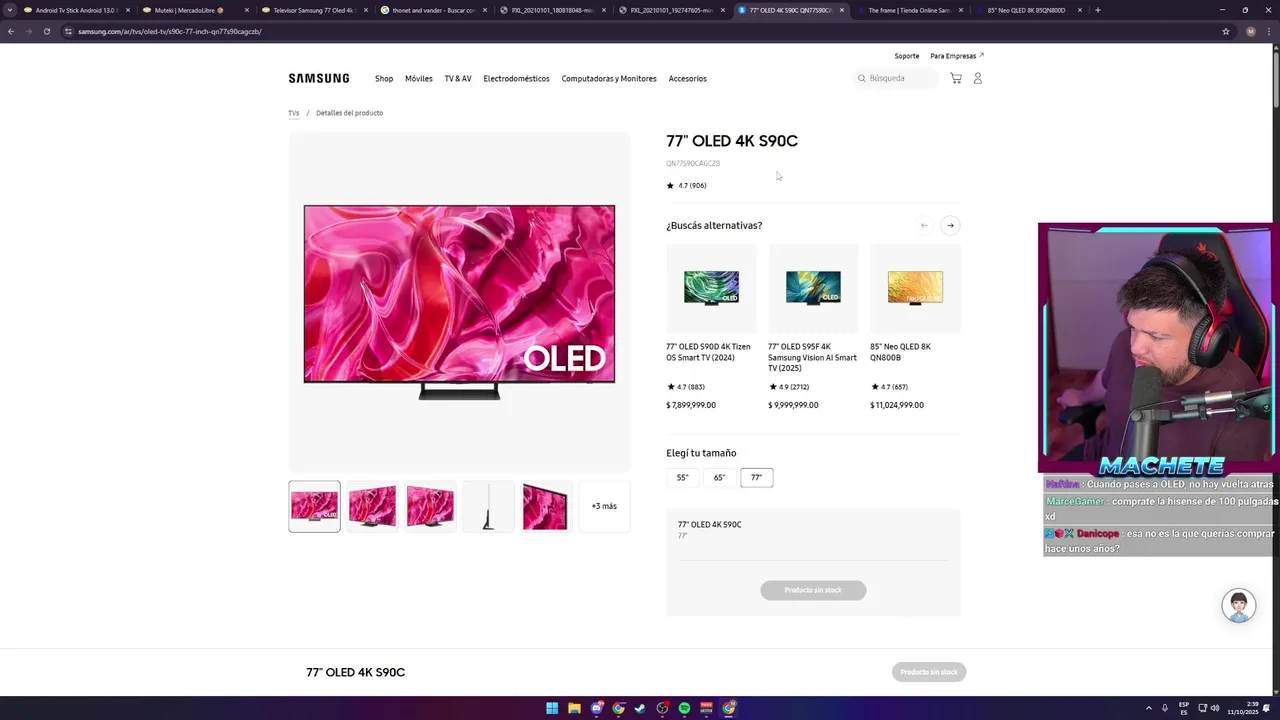This screenshot has width=1280, height=720.
Task: Switch to Muteki MercadoLibre tab
Action: [x=195, y=10]
